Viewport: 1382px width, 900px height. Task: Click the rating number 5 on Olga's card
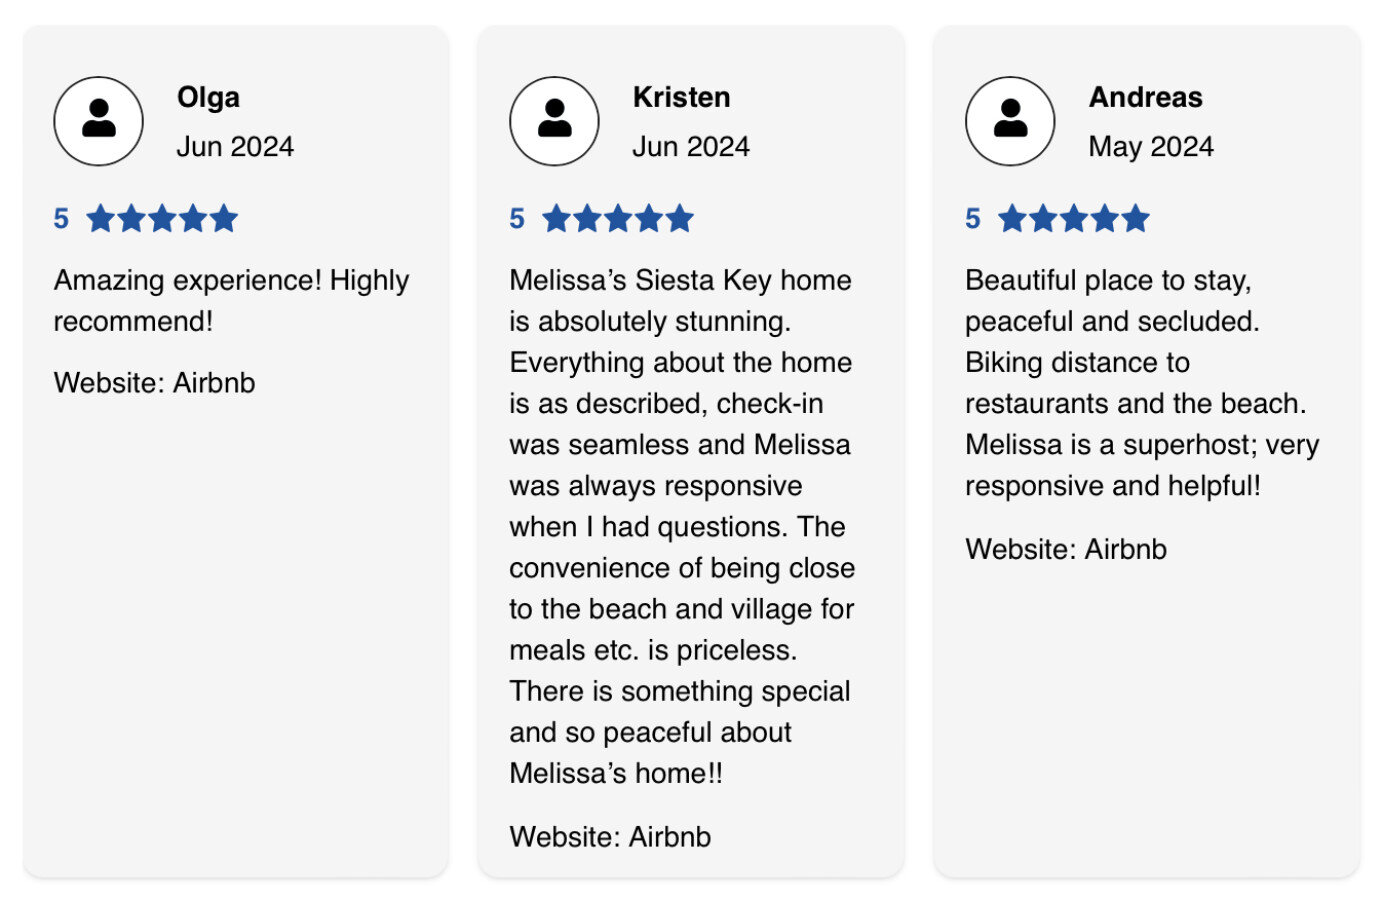point(61,218)
